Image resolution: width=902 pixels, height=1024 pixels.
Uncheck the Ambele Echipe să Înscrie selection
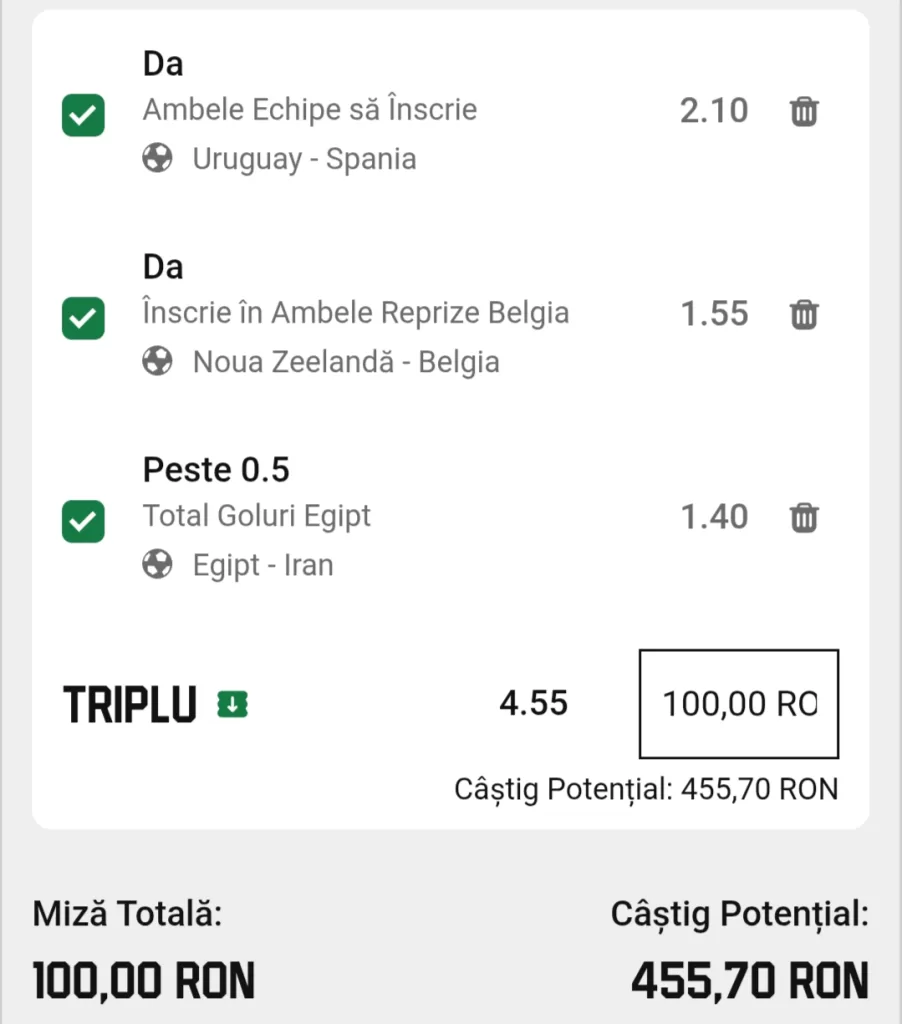[83, 115]
